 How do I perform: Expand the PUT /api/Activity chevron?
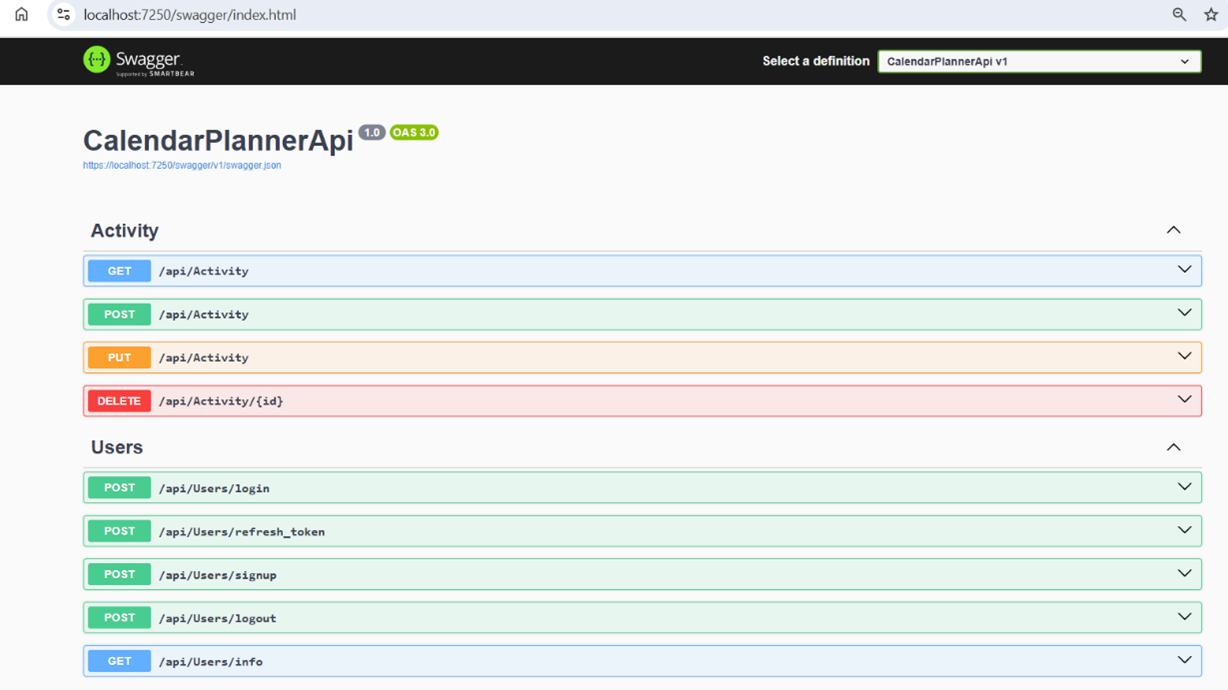coord(1184,356)
